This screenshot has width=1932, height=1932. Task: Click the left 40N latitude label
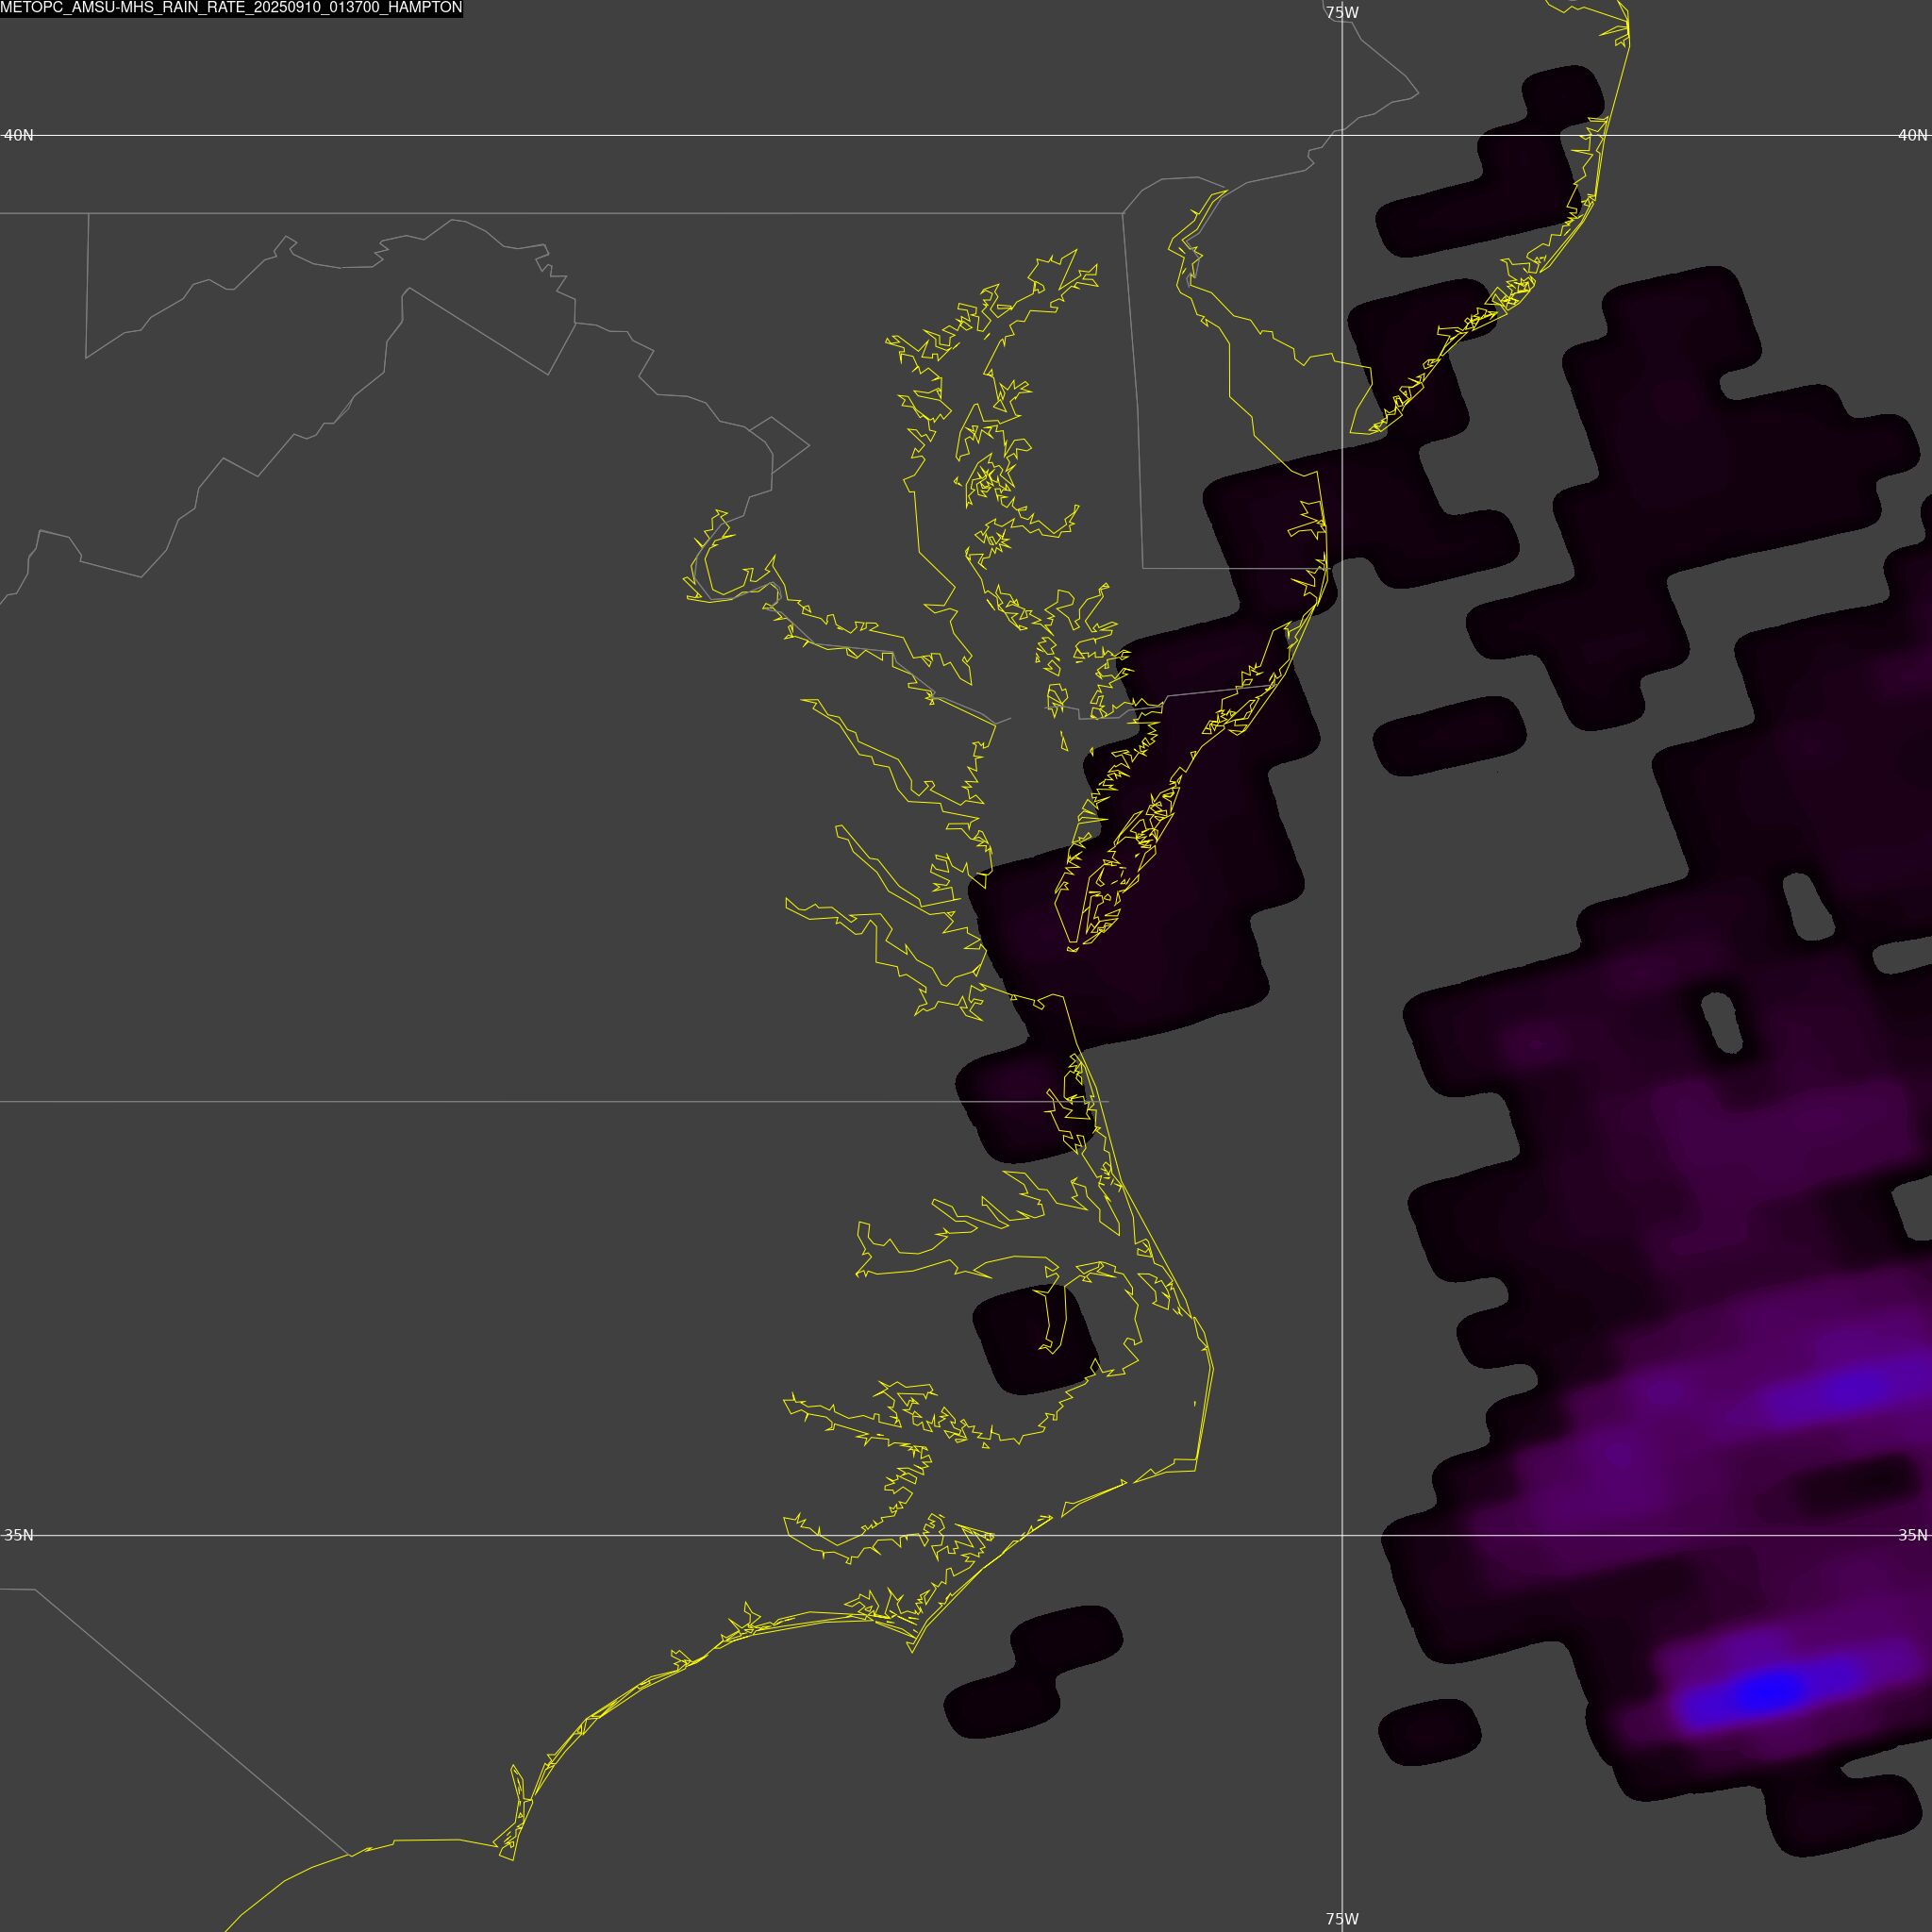[x=19, y=135]
